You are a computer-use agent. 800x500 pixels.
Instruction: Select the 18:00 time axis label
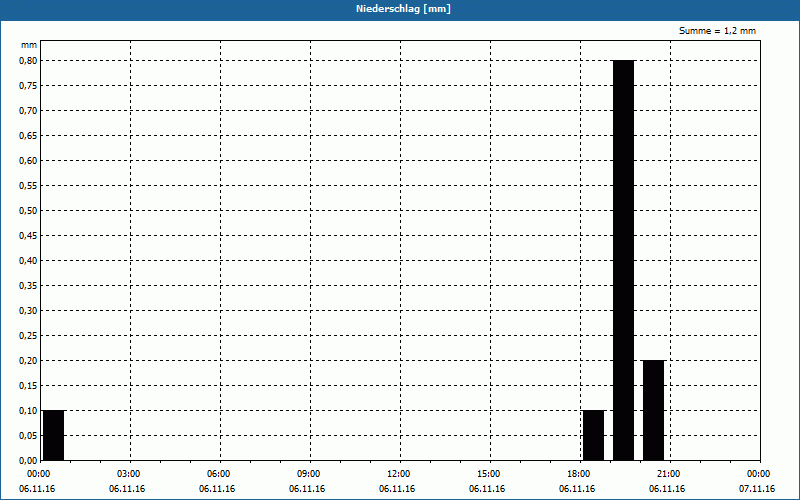click(x=579, y=474)
